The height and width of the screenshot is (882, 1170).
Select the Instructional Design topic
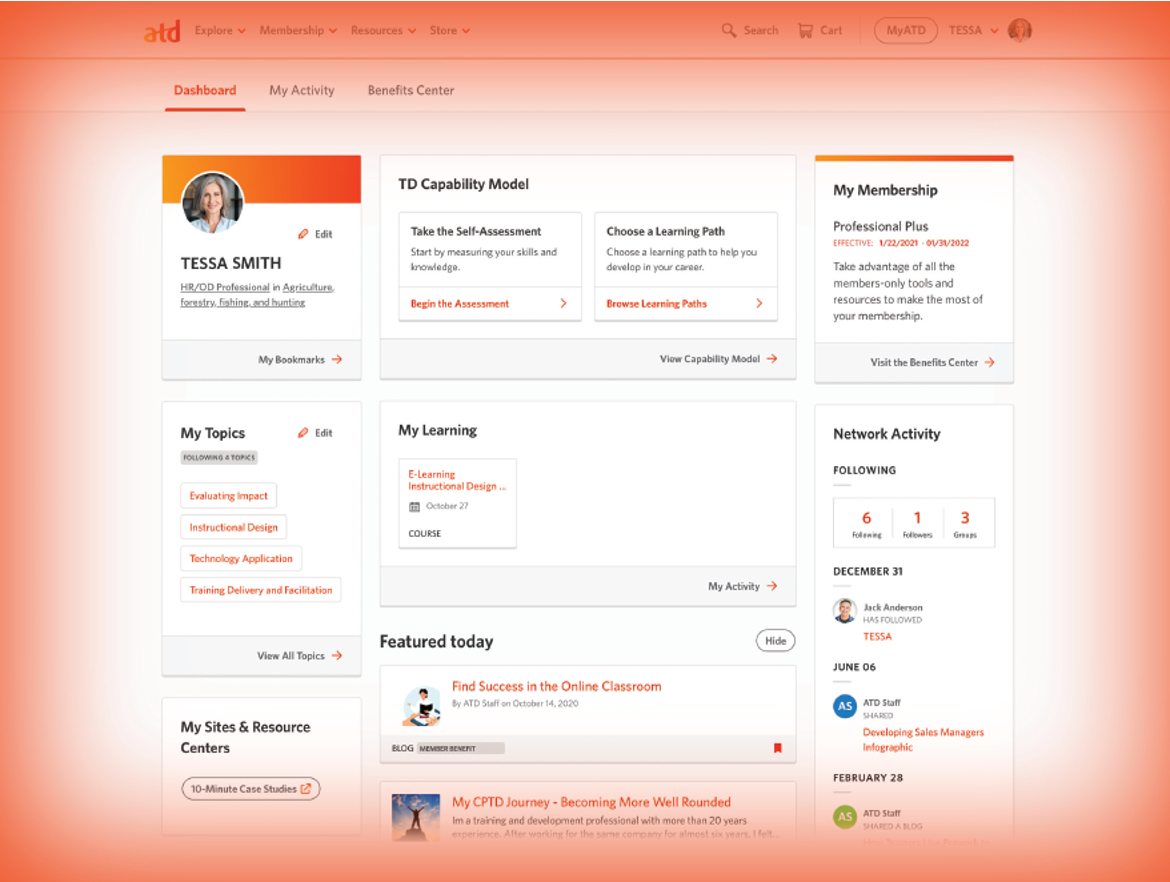tap(234, 528)
